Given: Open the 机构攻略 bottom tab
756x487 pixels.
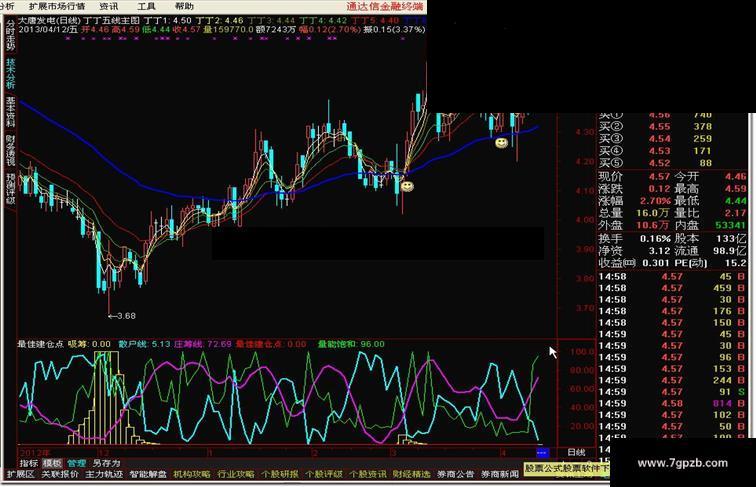Looking at the screenshot, I should (x=192, y=474).
